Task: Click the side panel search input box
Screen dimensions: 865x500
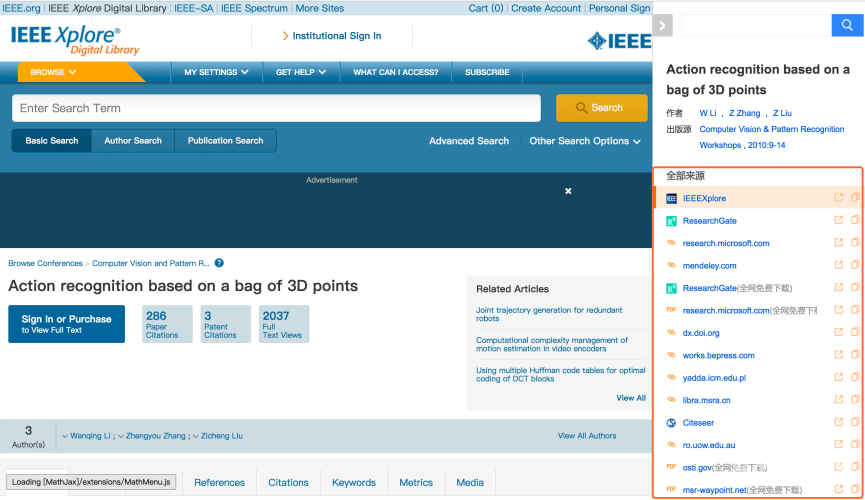Action: point(756,25)
